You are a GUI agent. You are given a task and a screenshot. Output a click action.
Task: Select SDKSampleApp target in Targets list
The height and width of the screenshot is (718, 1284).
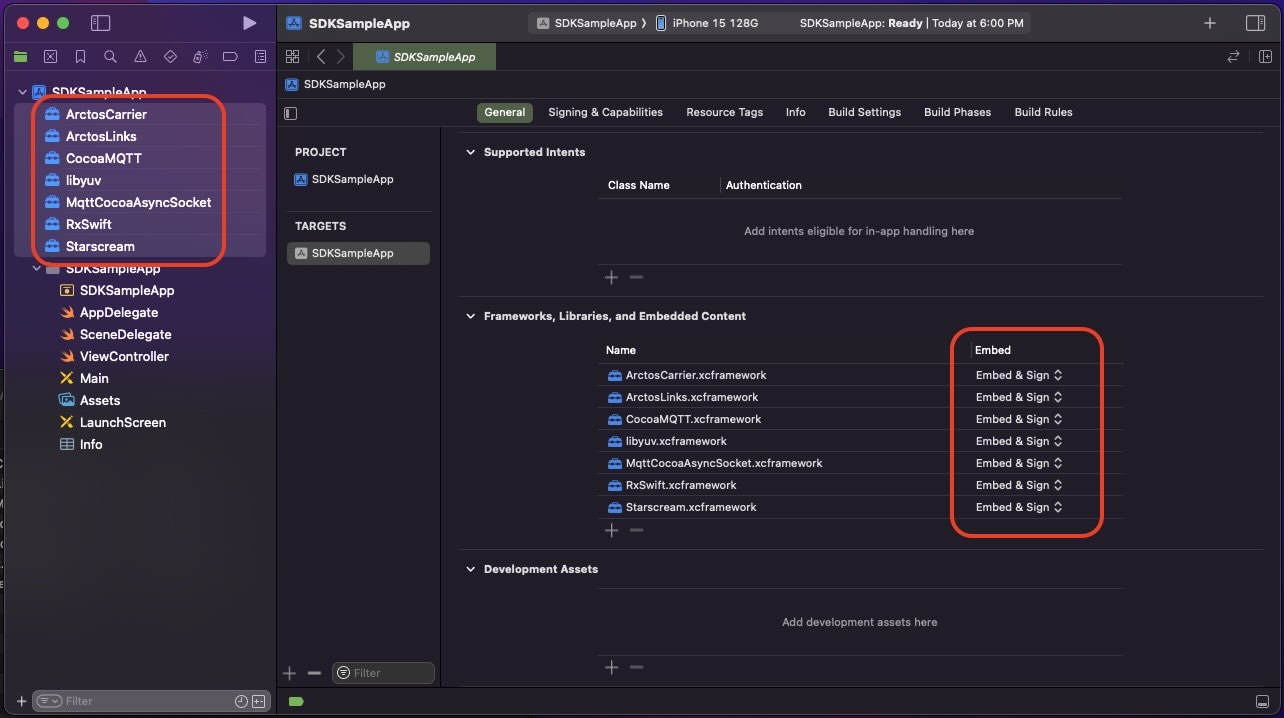pyautogui.click(x=352, y=254)
